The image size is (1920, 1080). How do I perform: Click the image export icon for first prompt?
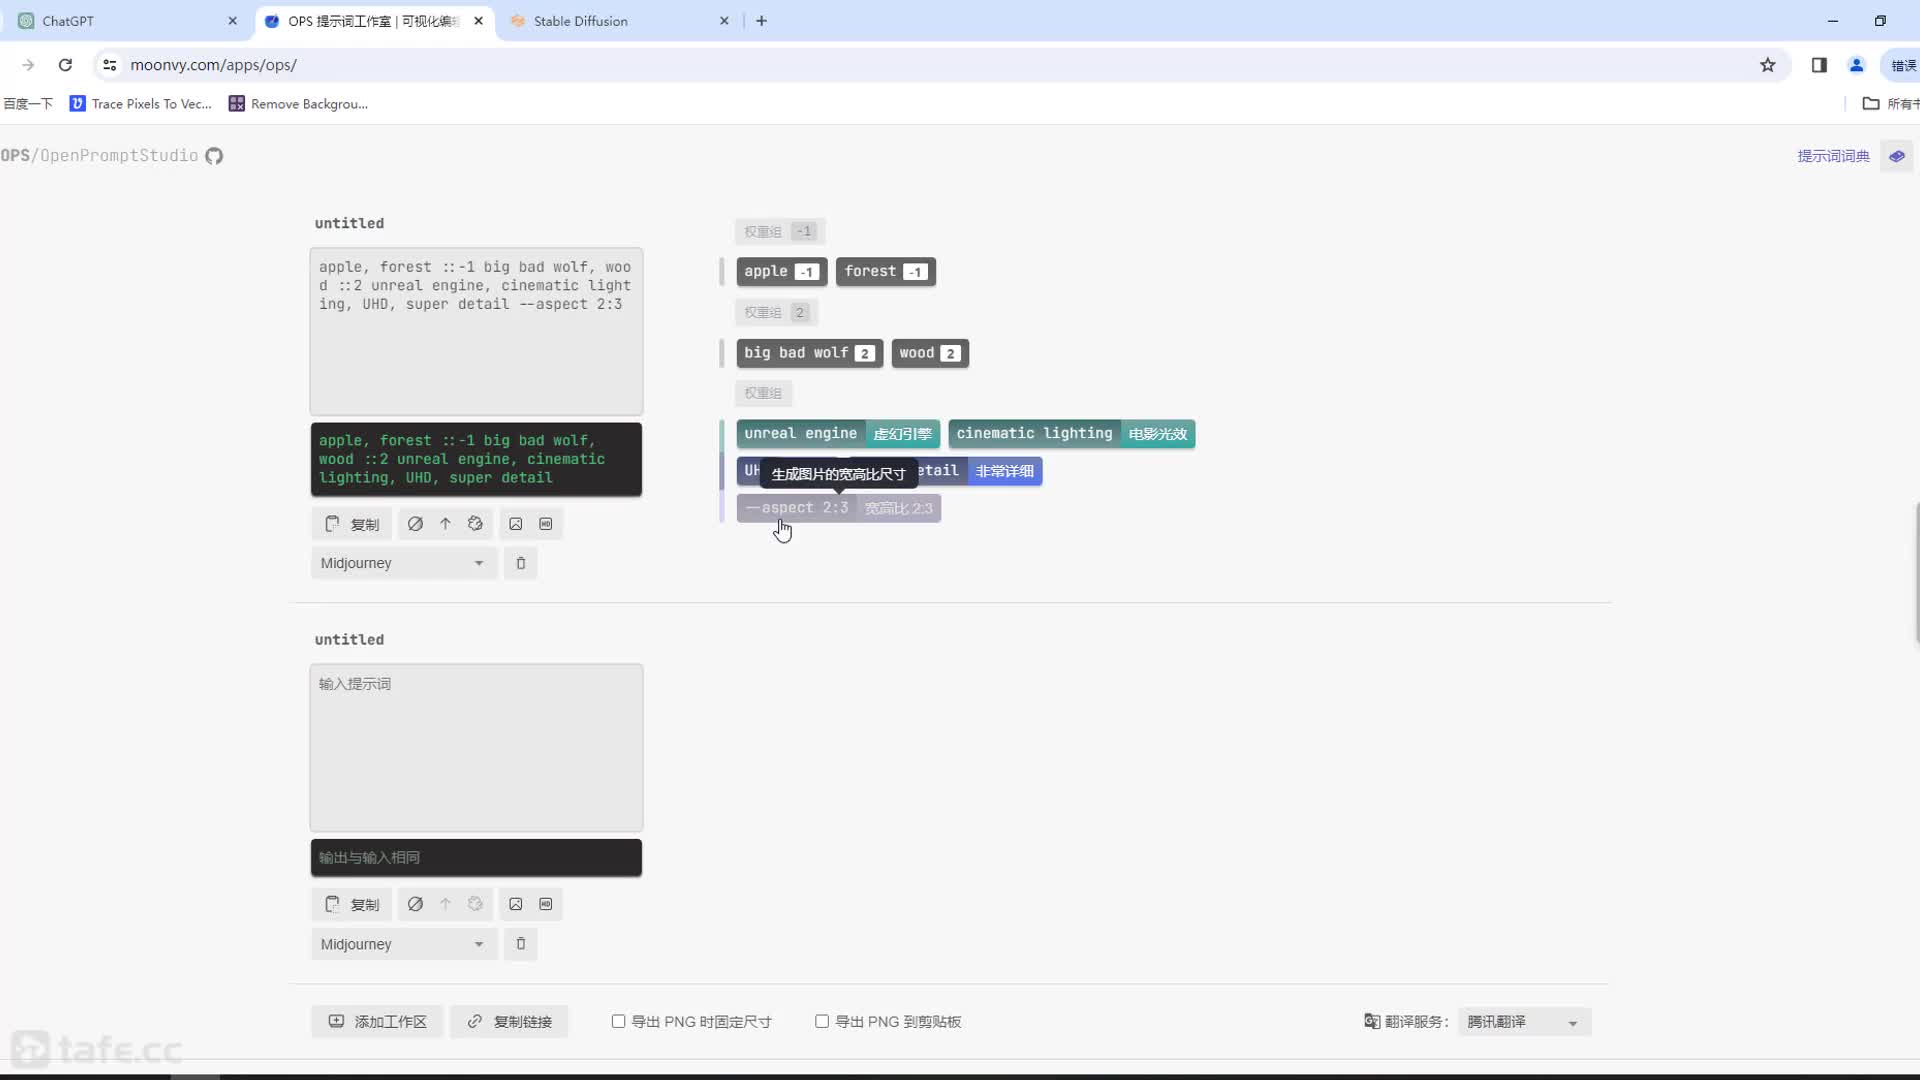point(514,524)
